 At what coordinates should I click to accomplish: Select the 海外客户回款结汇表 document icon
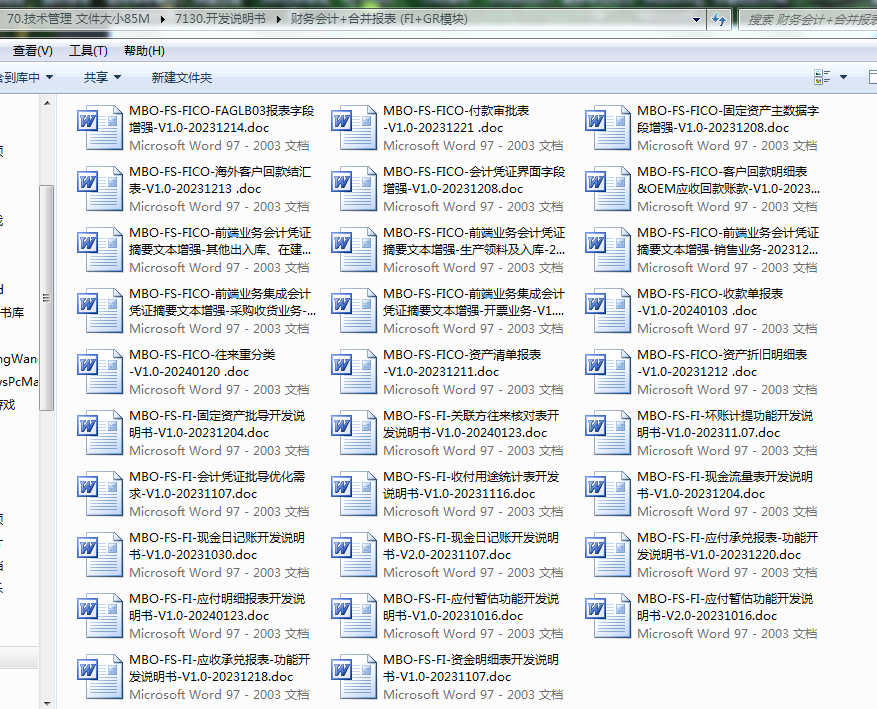pyautogui.click(x=99, y=188)
